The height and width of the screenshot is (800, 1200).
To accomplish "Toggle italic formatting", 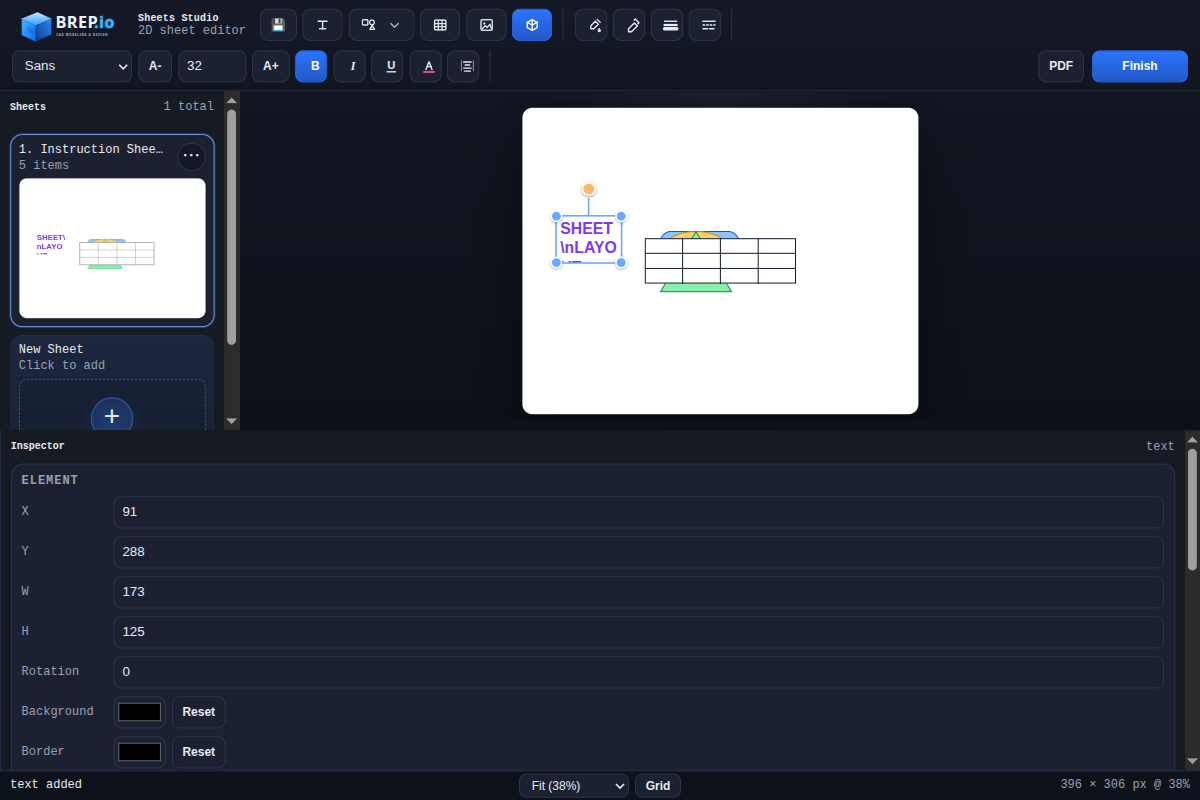I will tap(349, 66).
